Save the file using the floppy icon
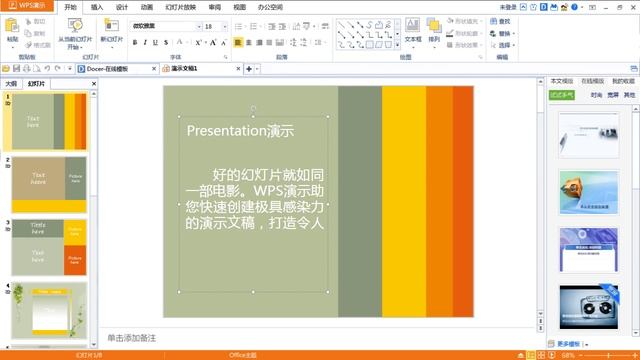640x360 pixels. point(16,69)
